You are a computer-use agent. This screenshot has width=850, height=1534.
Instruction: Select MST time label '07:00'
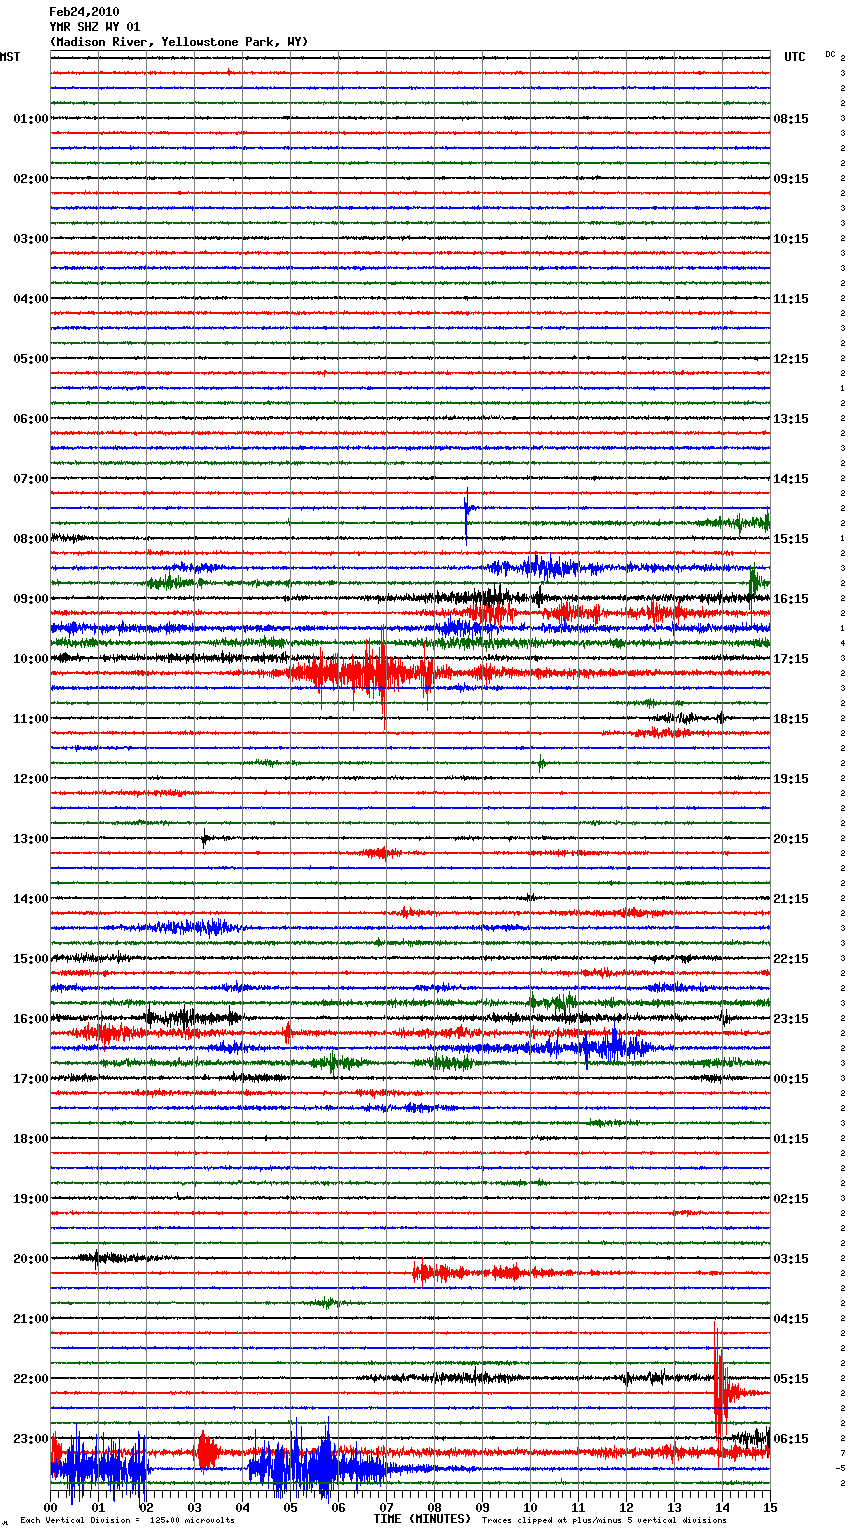[x=31, y=479]
